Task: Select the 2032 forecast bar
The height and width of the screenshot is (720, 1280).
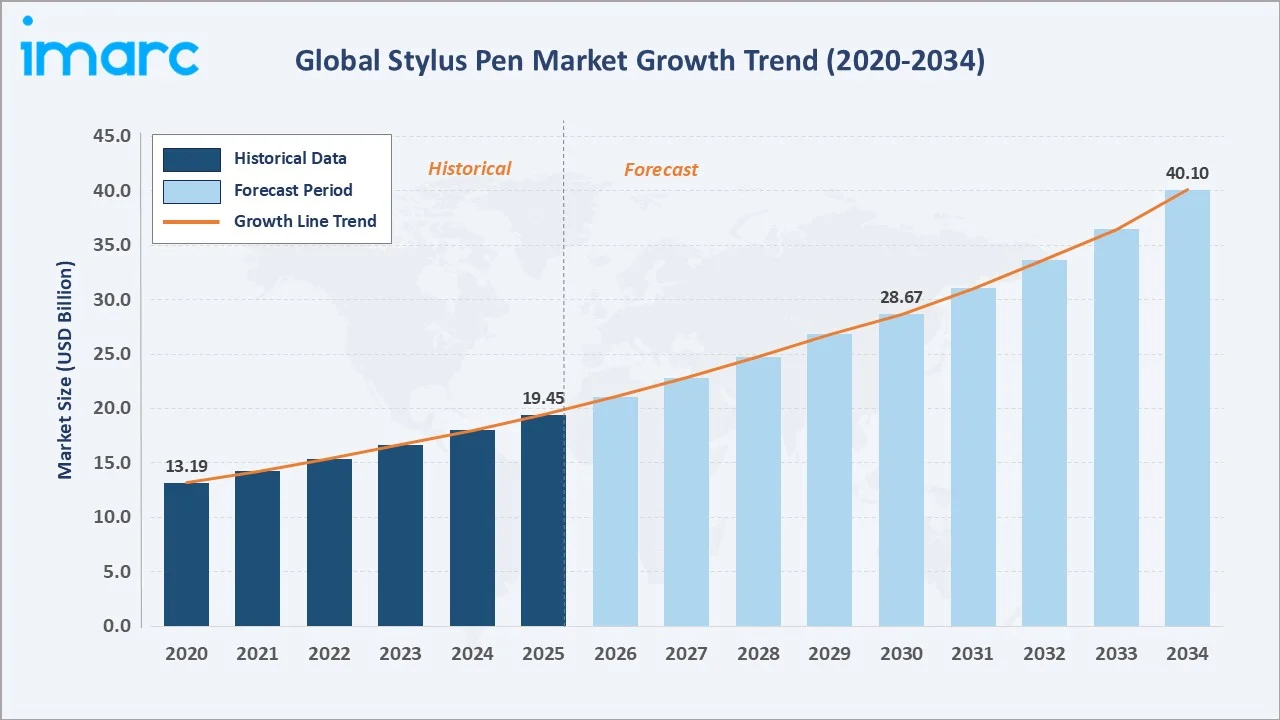Action: click(x=1044, y=443)
